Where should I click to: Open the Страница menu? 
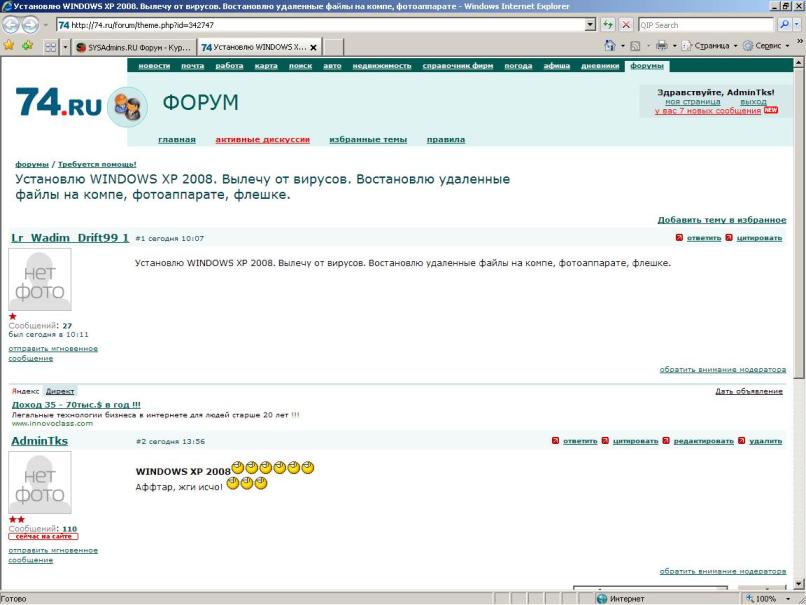[709, 46]
